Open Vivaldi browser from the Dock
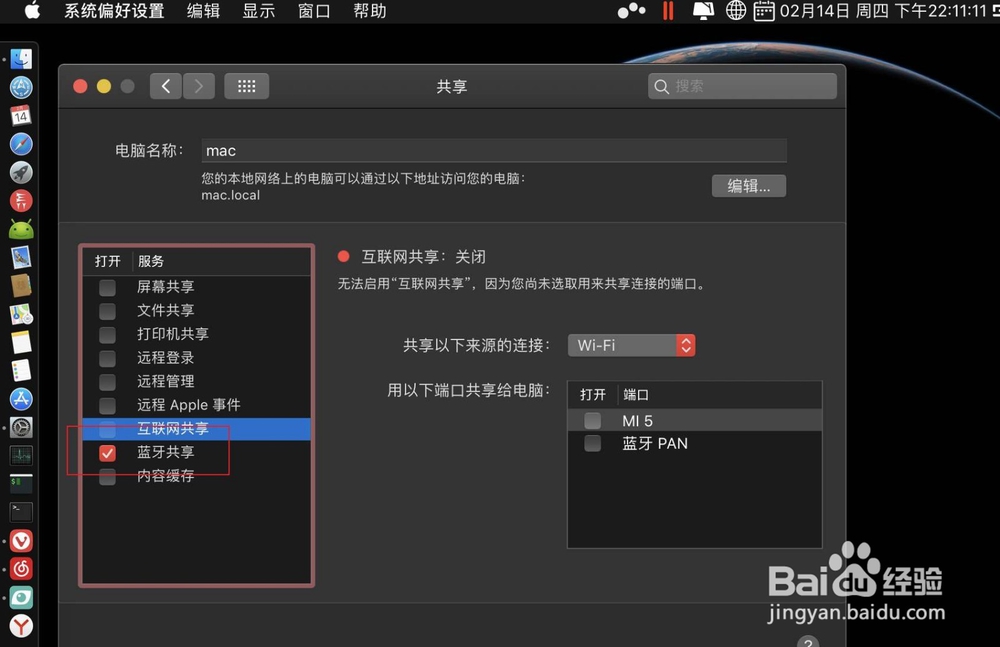This screenshot has height=647, width=1000. (21, 540)
